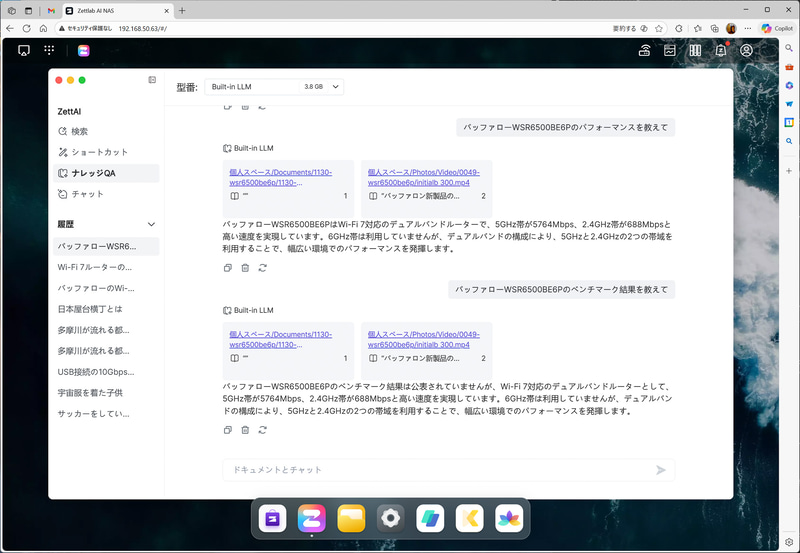Viewport: 800px width, 553px height.
Task: Open the Built-in LLM model dropdown
Action: pos(274,87)
